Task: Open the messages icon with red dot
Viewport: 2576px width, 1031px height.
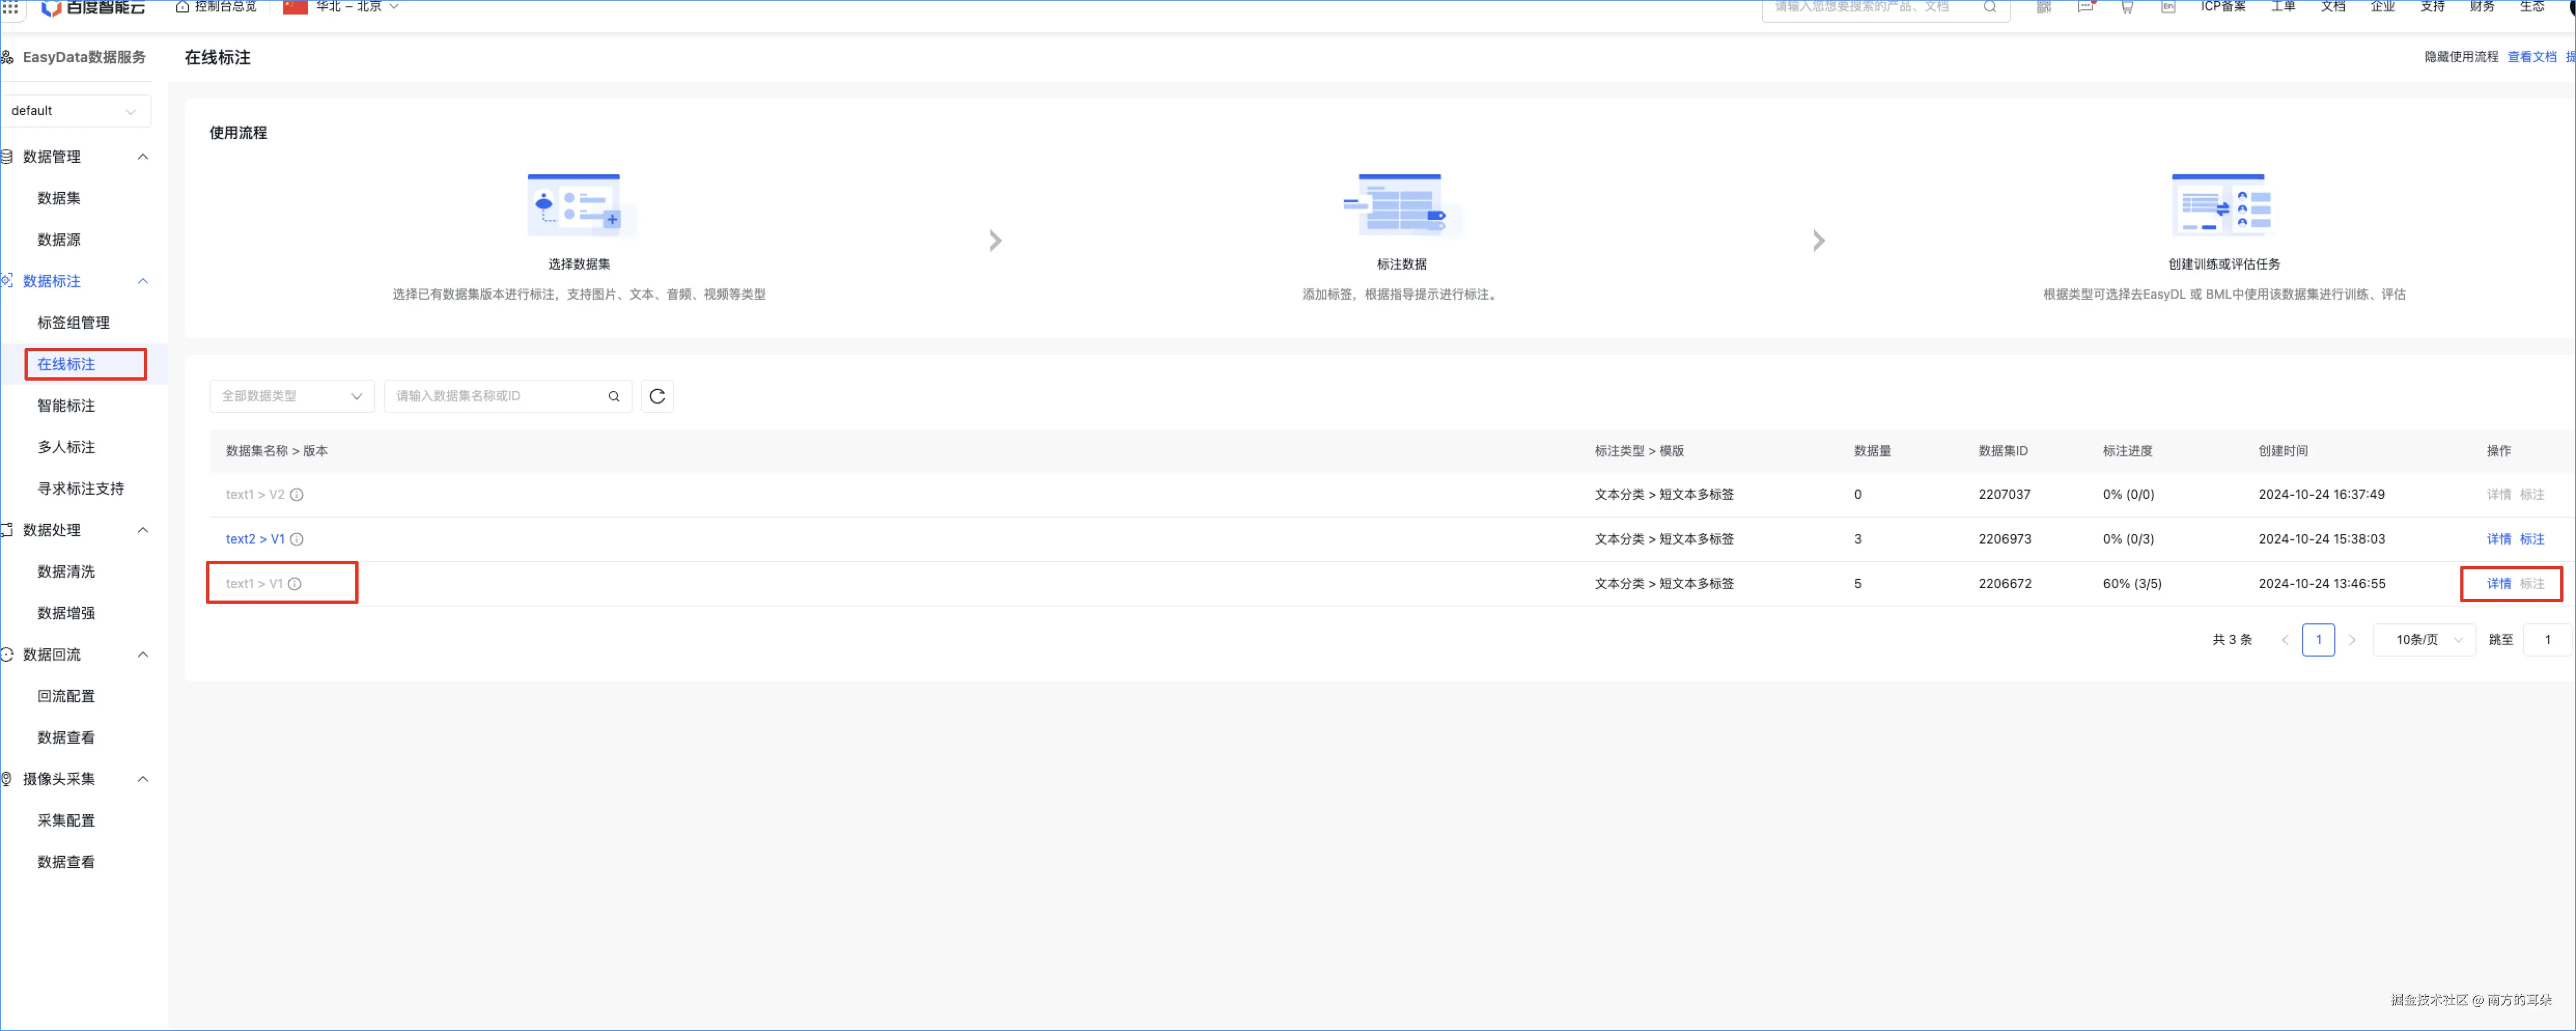Action: tap(2085, 7)
